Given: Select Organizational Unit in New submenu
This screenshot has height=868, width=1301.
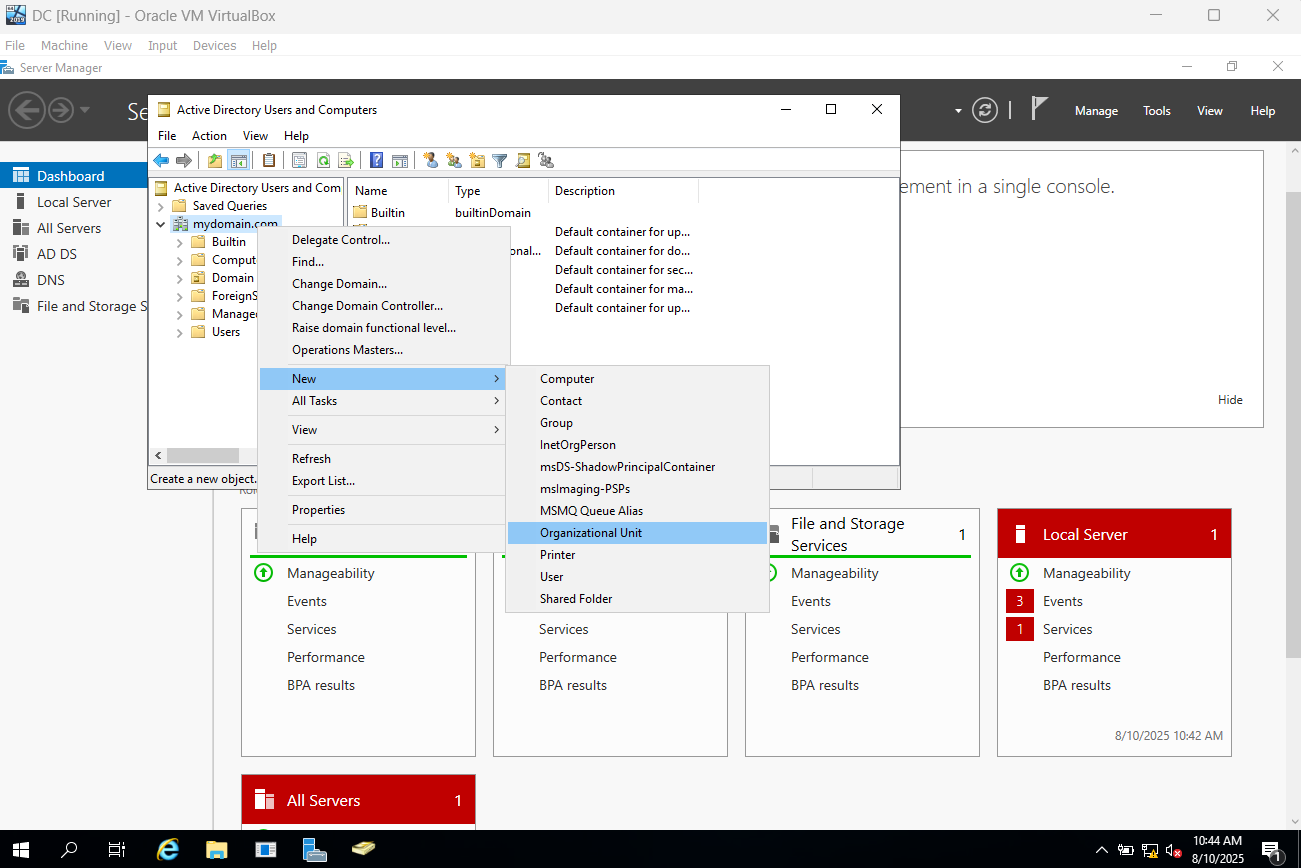Looking at the screenshot, I should click(637, 533).
